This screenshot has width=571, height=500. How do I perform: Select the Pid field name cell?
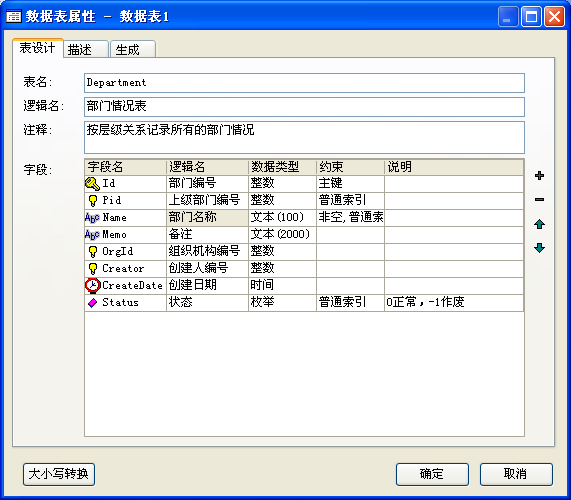[x=126, y=201]
